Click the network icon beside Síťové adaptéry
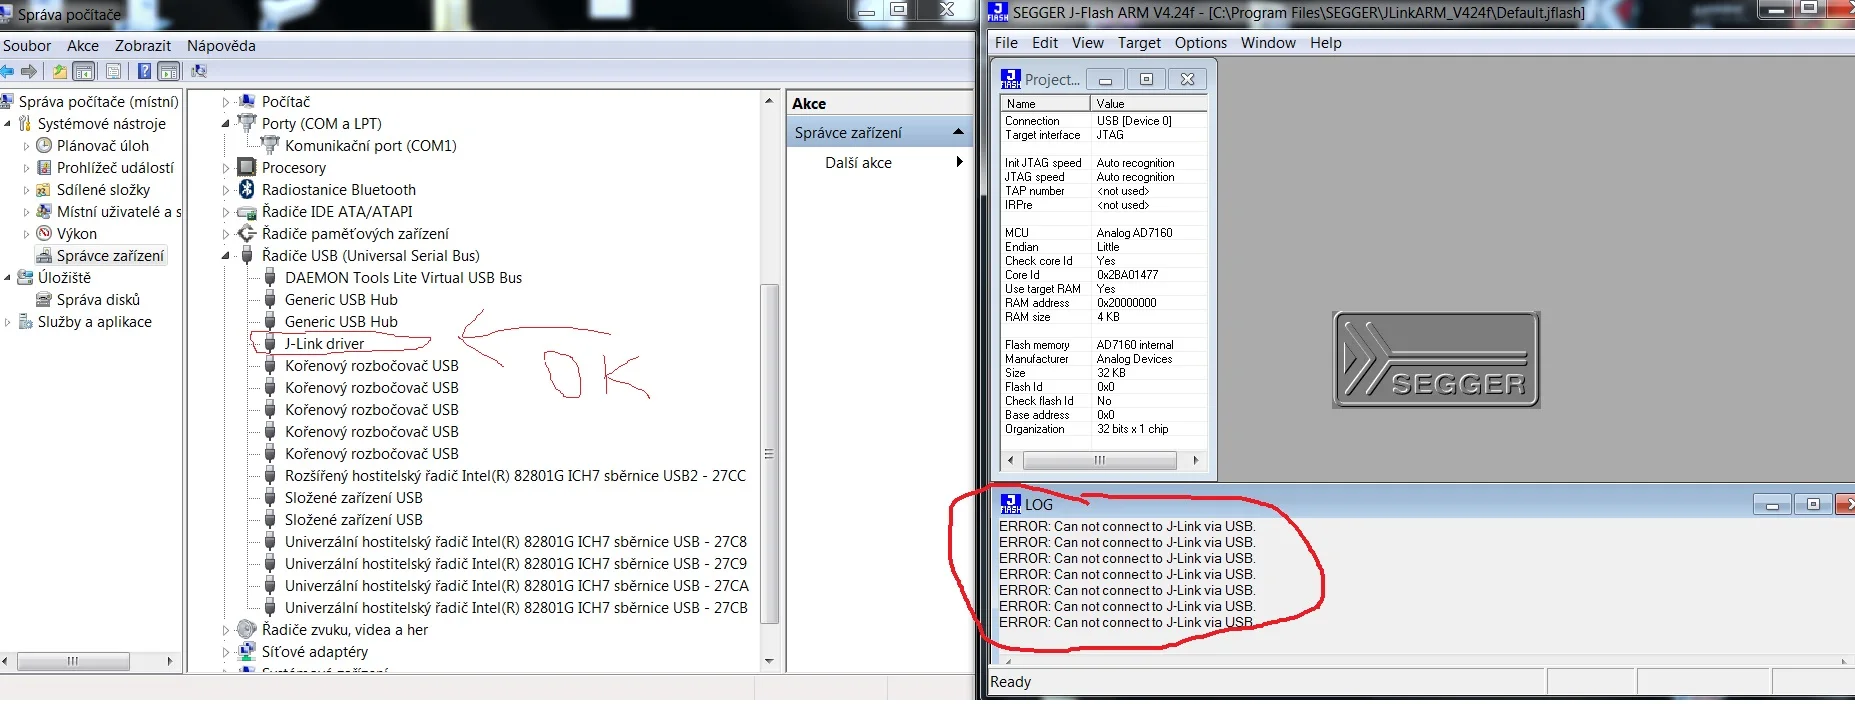This screenshot has width=1855, height=704. [x=247, y=651]
